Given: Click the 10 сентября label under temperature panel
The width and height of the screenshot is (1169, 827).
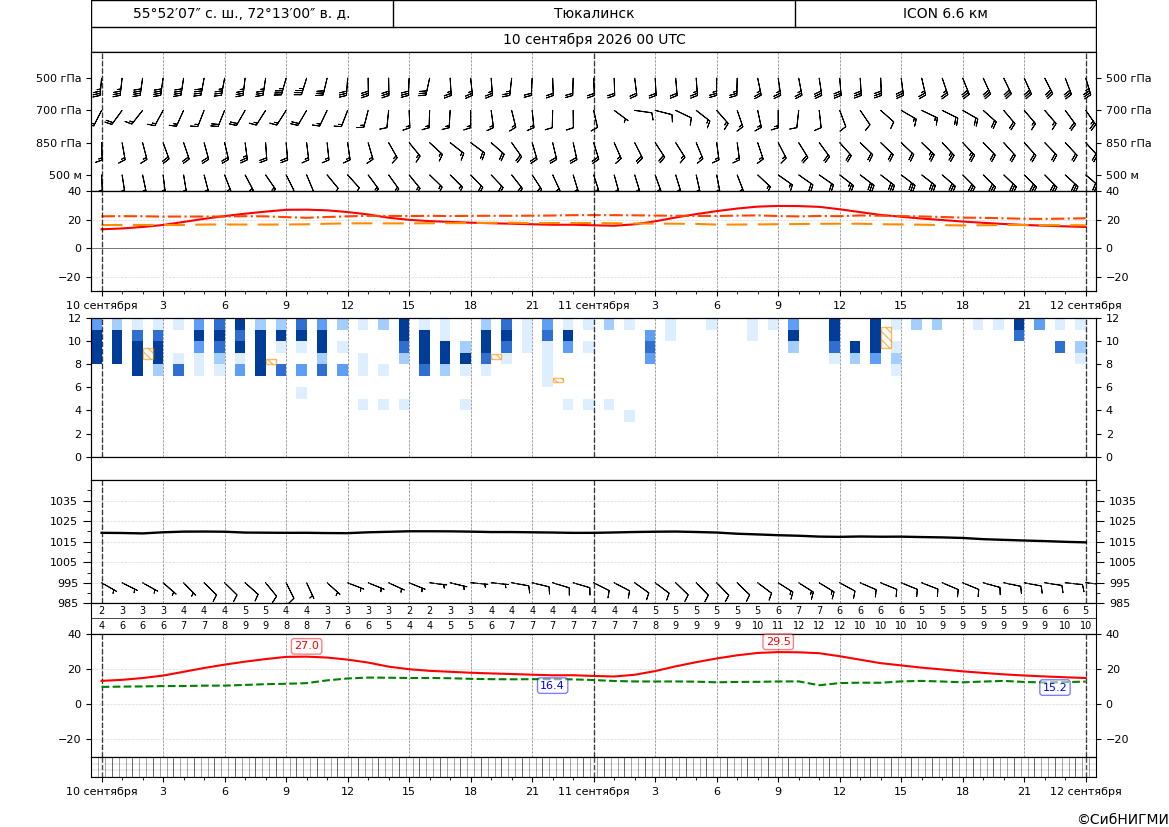Looking at the screenshot, I should click(x=102, y=305).
